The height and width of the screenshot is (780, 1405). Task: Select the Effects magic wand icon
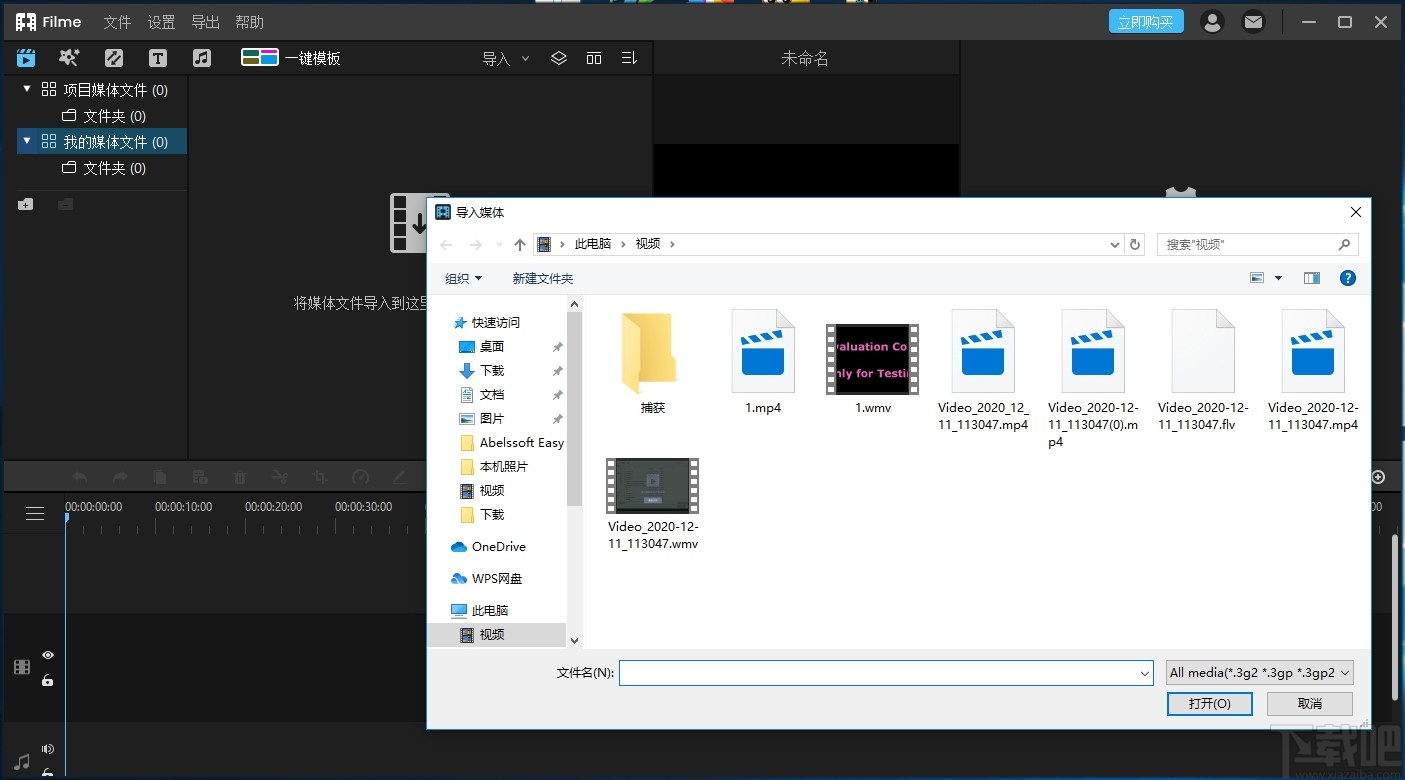(68, 57)
